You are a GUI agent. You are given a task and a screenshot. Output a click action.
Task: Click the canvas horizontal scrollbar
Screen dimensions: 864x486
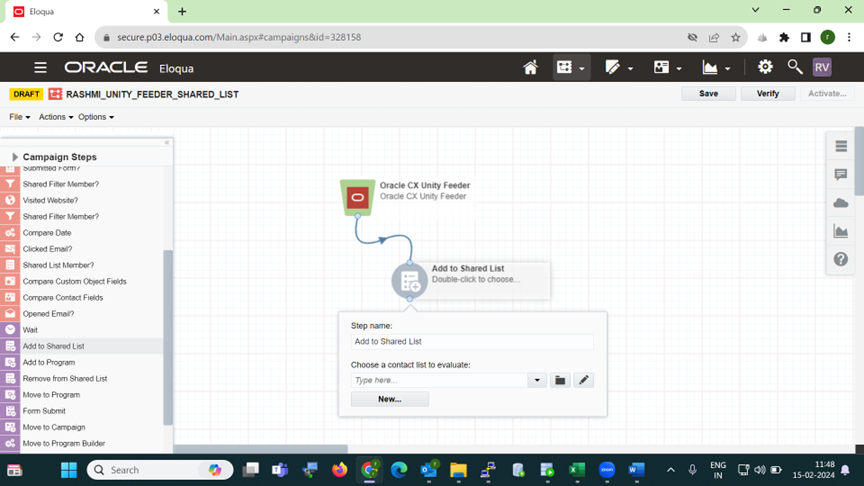pos(261,449)
